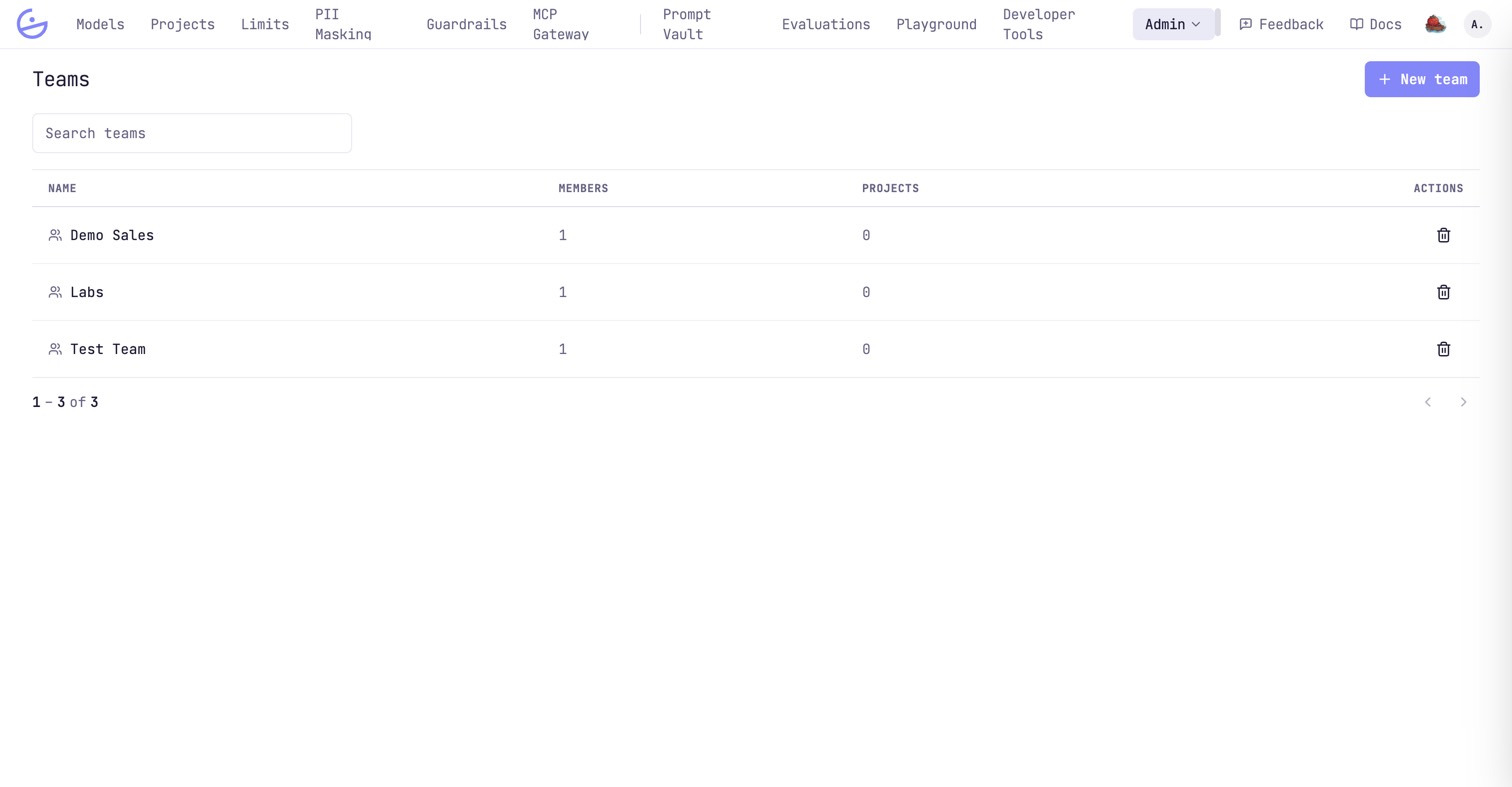Viewport: 1512px width, 787px height.
Task: Open the Demo Sales team row
Action: click(x=755, y=235)
